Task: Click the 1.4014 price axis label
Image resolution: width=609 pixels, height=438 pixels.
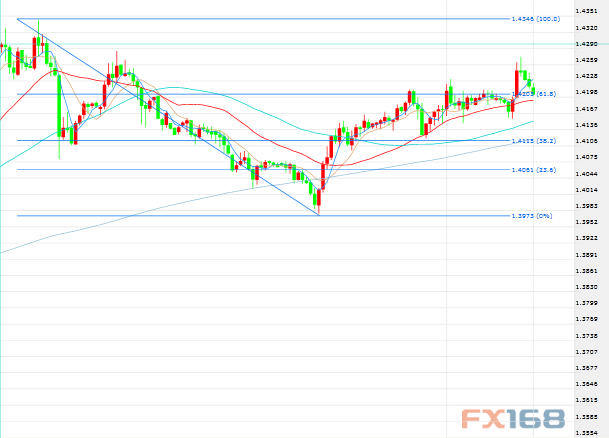Action: click(586, 190)
